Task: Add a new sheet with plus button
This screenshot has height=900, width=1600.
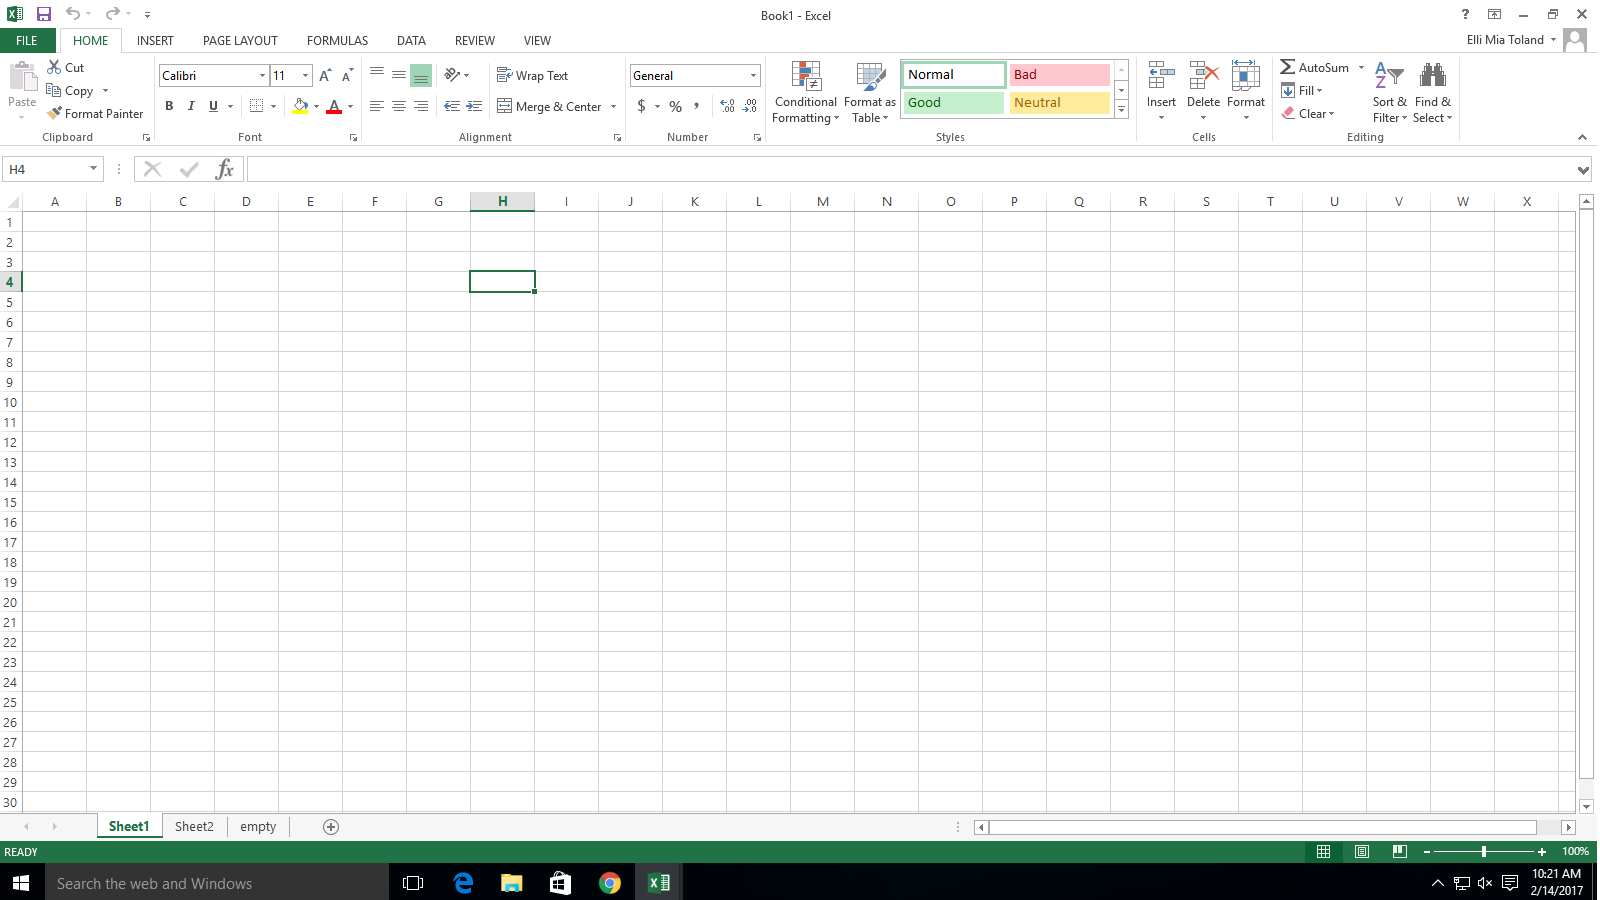Action: coord(331,826)
